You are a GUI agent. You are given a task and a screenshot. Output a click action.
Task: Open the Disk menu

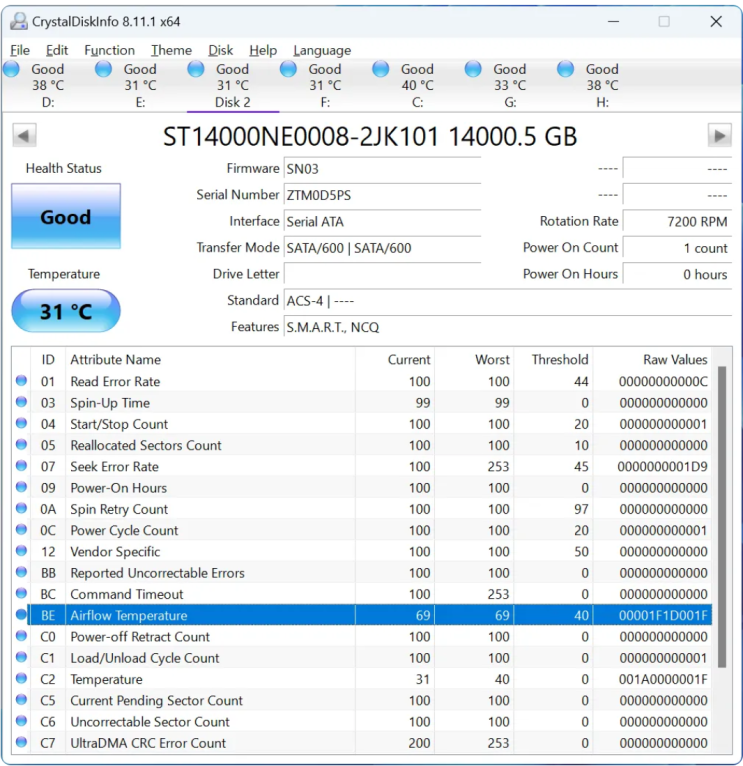tap(220, 50)
